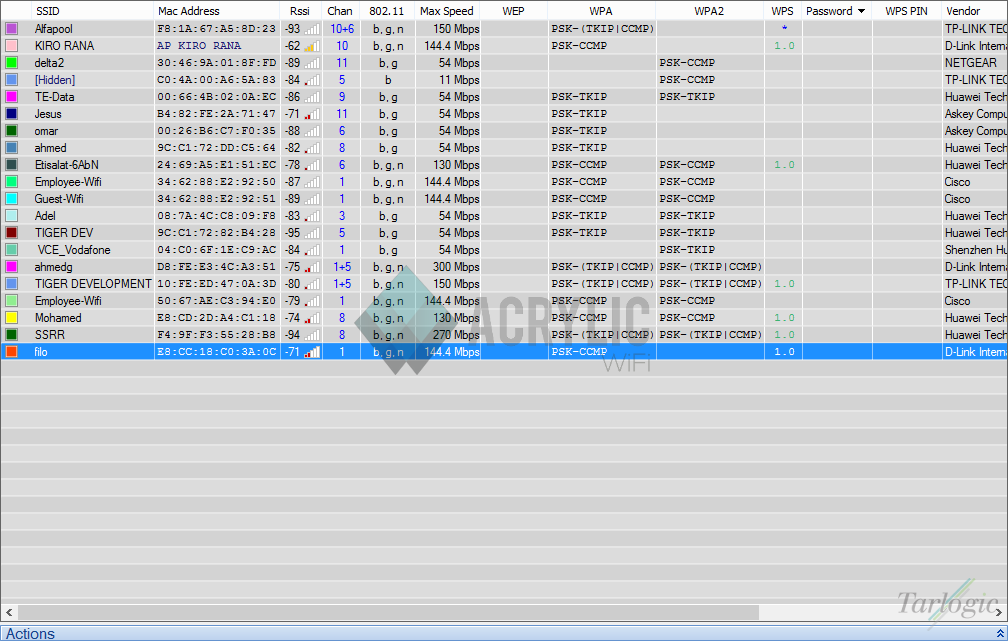
Task: Sort by the SSID column header
Action: pos(93,11)
